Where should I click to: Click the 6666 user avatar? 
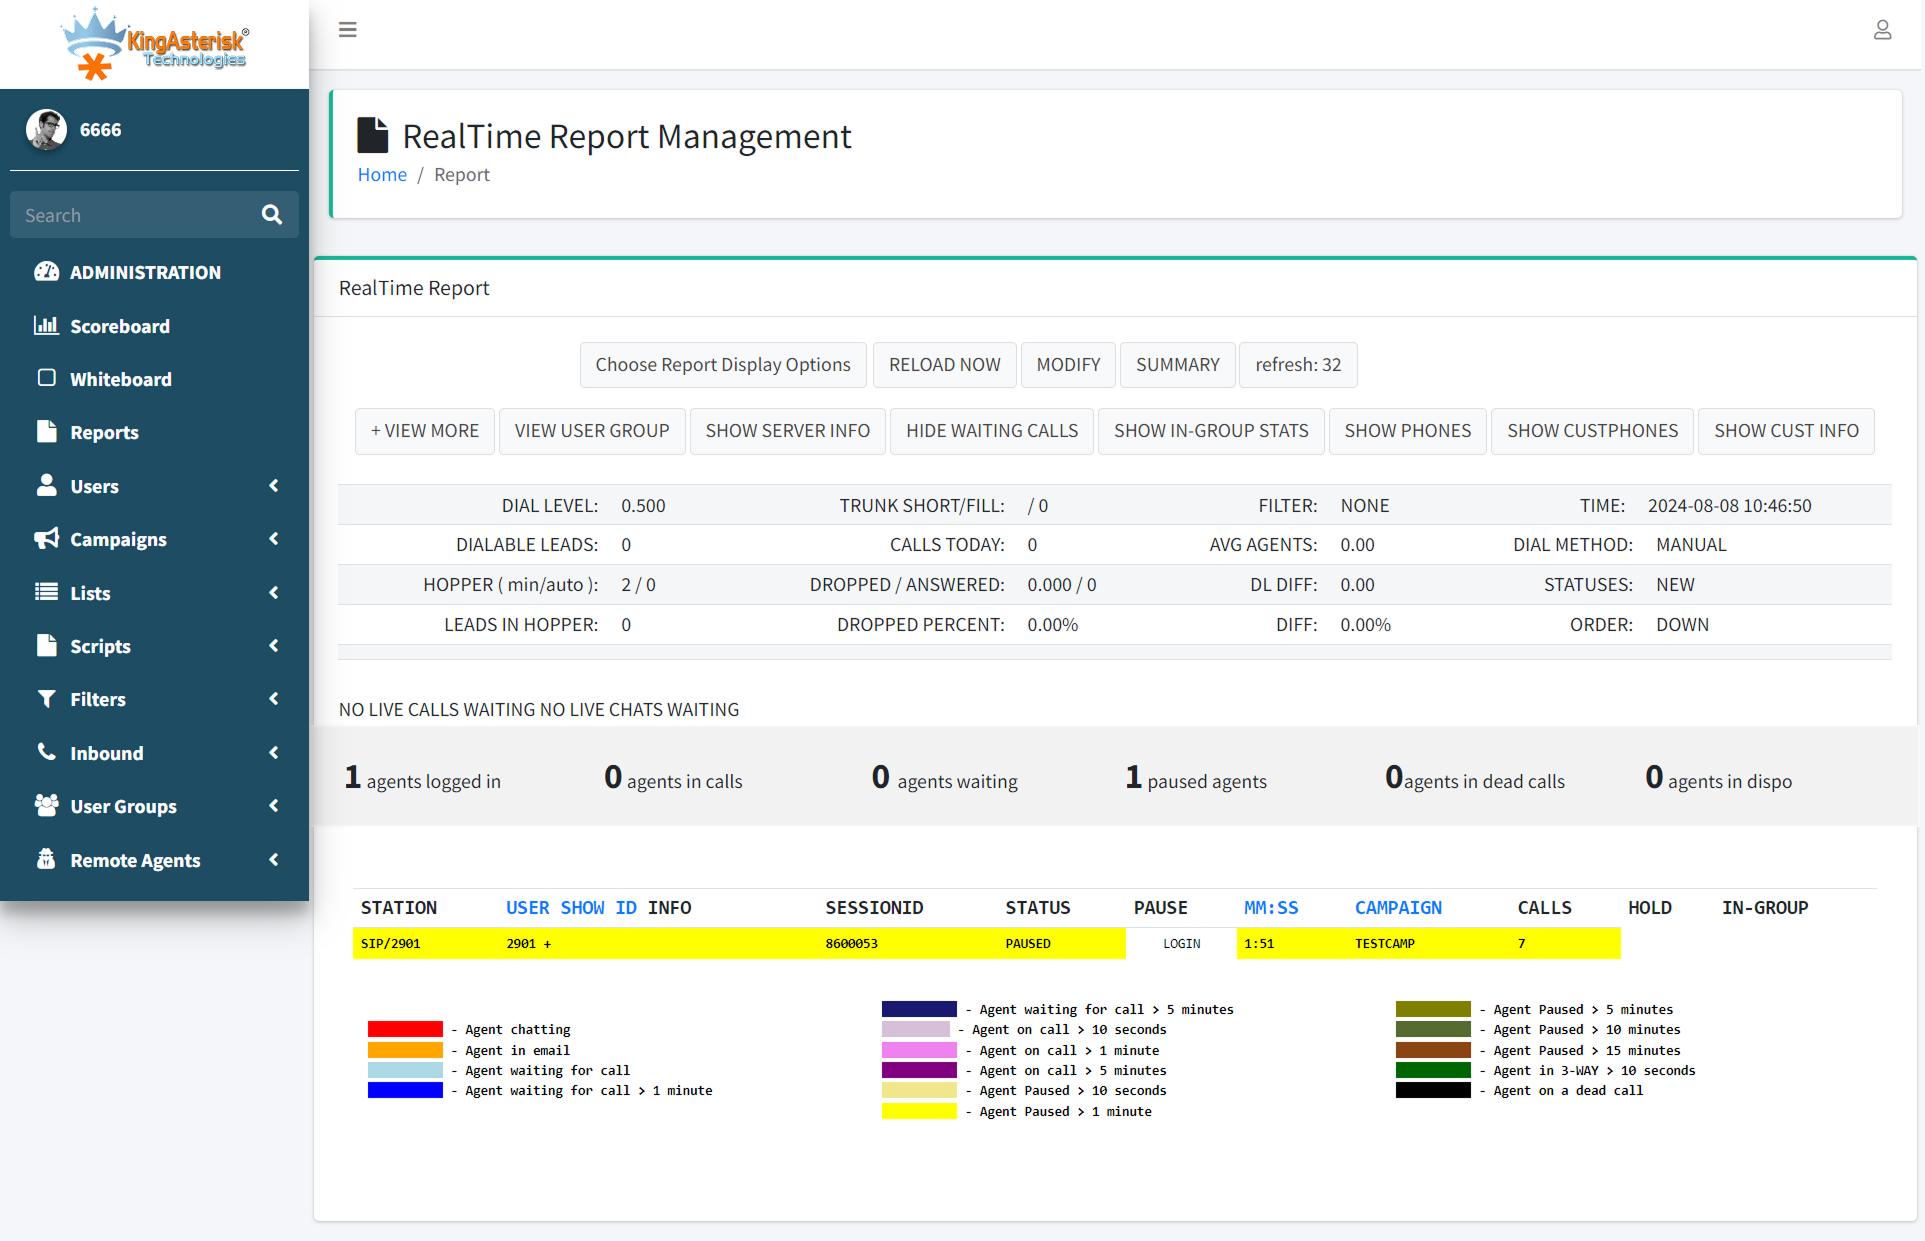click(46, 130)
